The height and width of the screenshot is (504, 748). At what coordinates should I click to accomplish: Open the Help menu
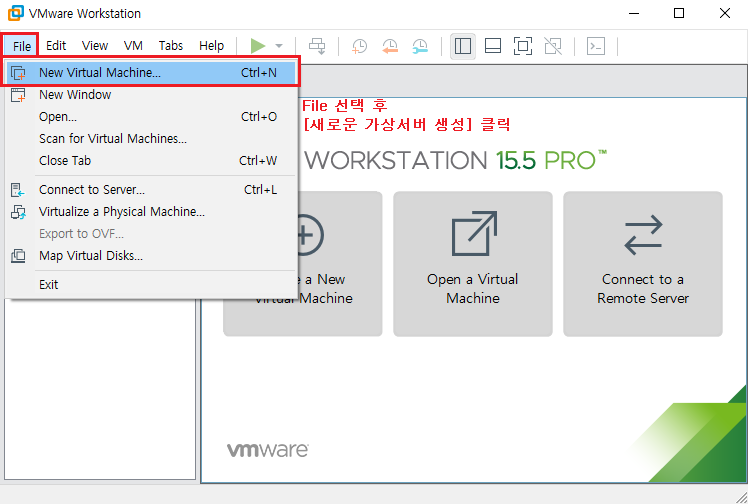click(x=211, y=46)
